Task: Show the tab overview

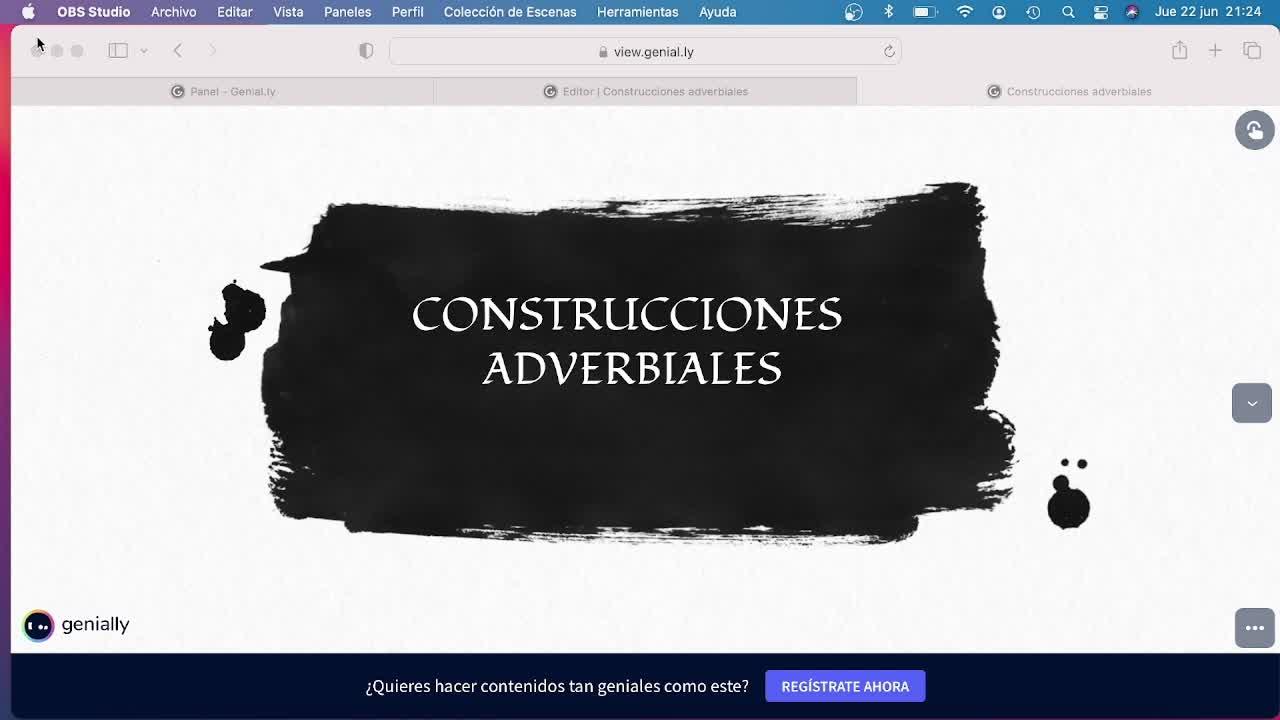Action: (1252, 50)
